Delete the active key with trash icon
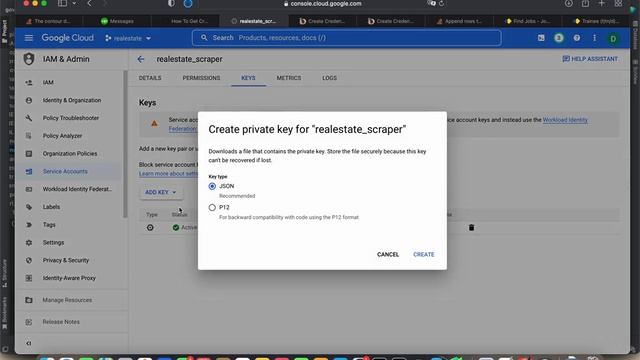Image resolution: width=640 pixels, height=360 pixels. pyautogui.click(x=471, y=227)
